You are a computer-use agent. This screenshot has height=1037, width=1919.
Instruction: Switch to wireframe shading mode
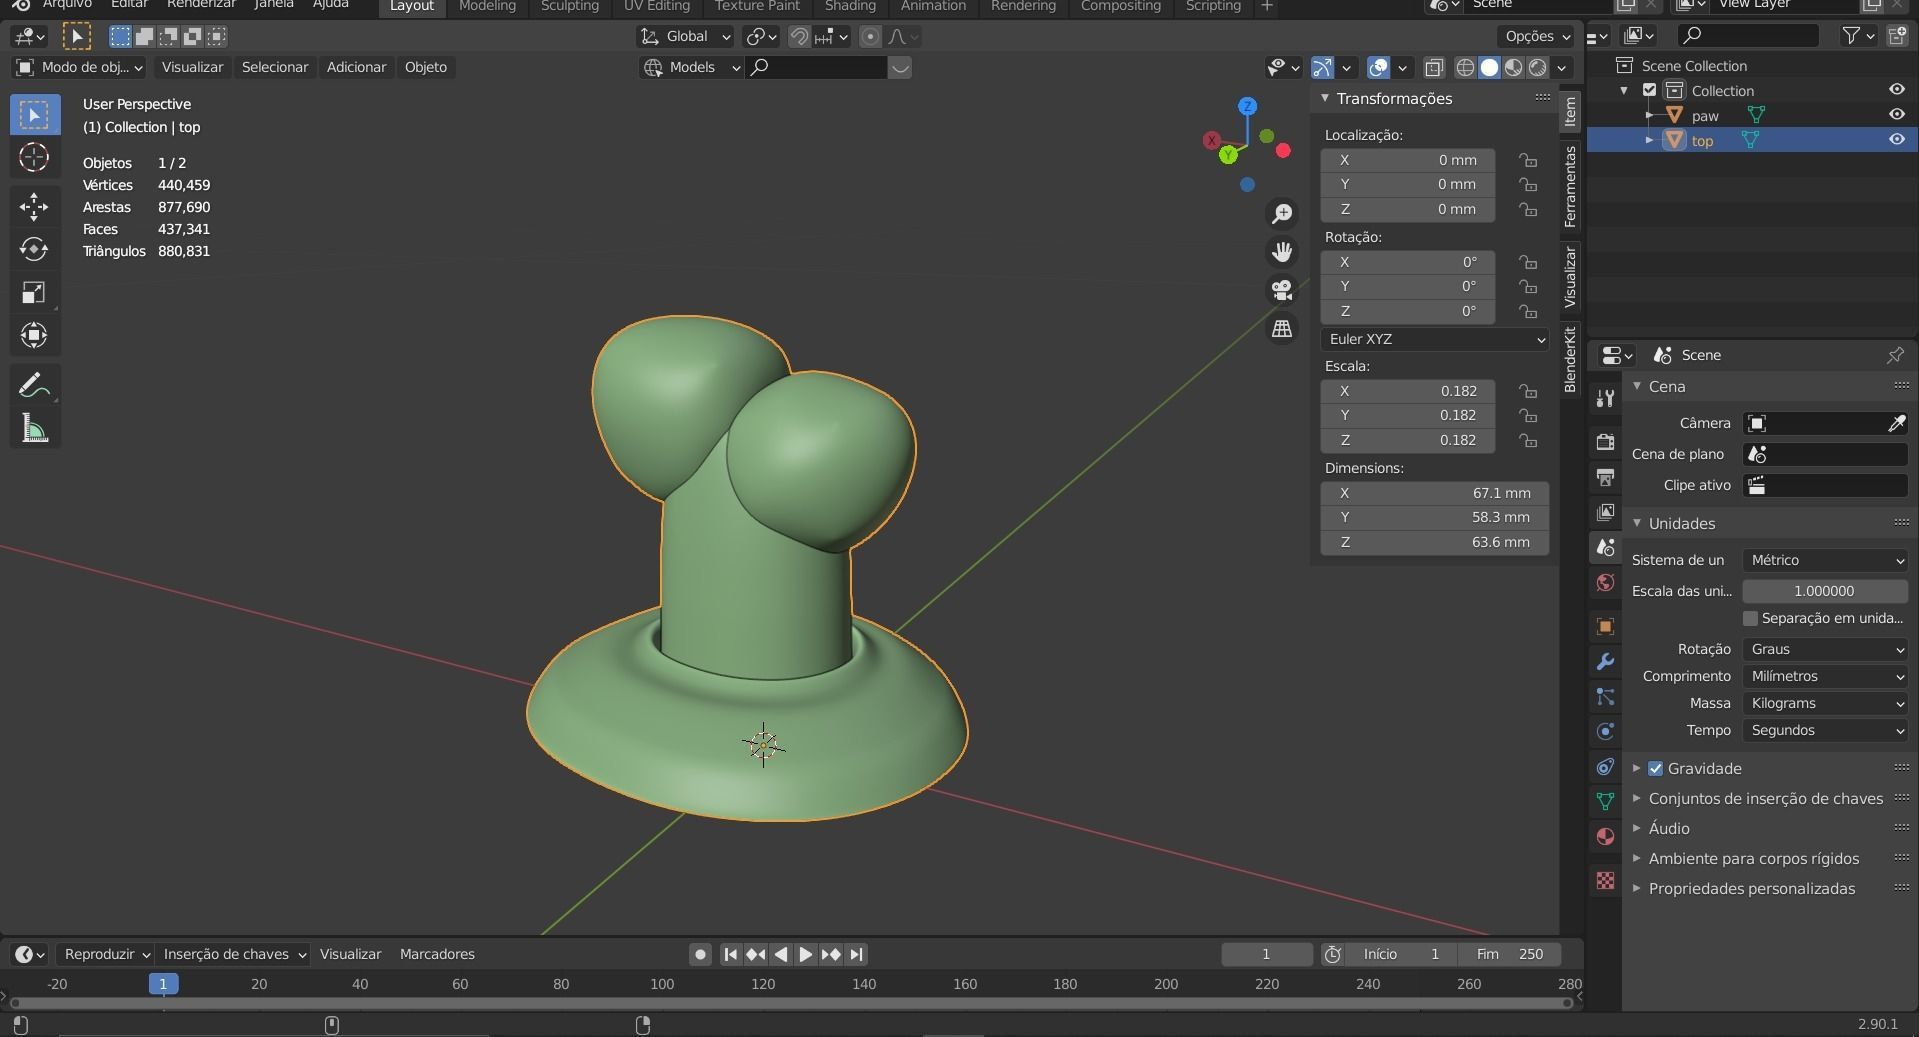1465,67
